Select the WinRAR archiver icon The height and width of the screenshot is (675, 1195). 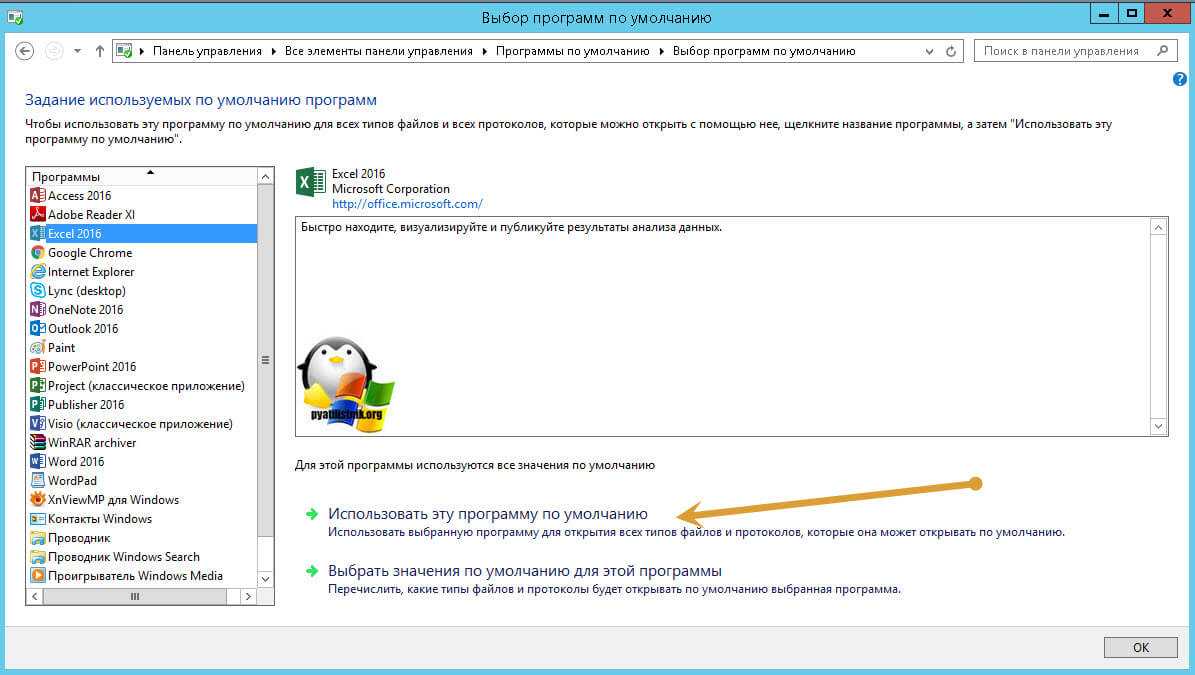(x=38, y=443)
